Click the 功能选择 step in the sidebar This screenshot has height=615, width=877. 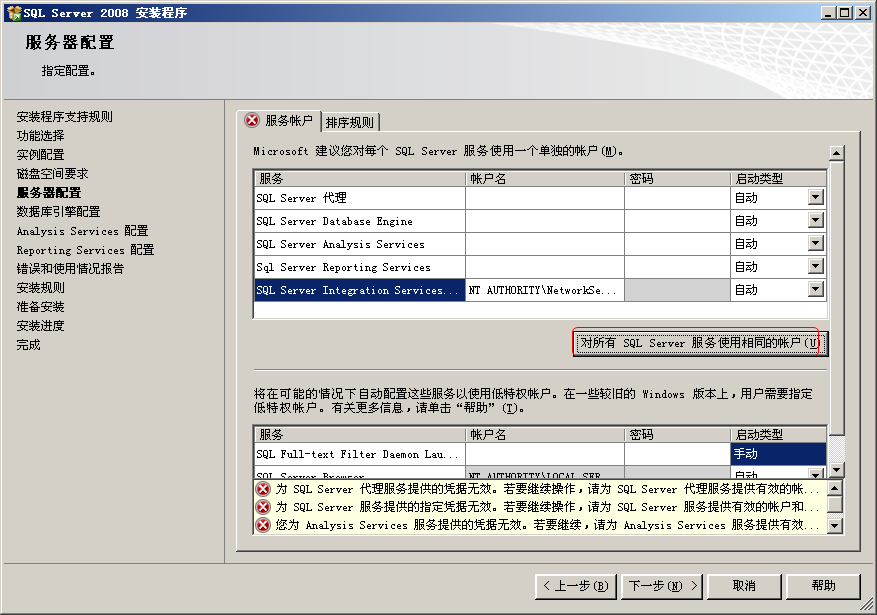point(40,135)
